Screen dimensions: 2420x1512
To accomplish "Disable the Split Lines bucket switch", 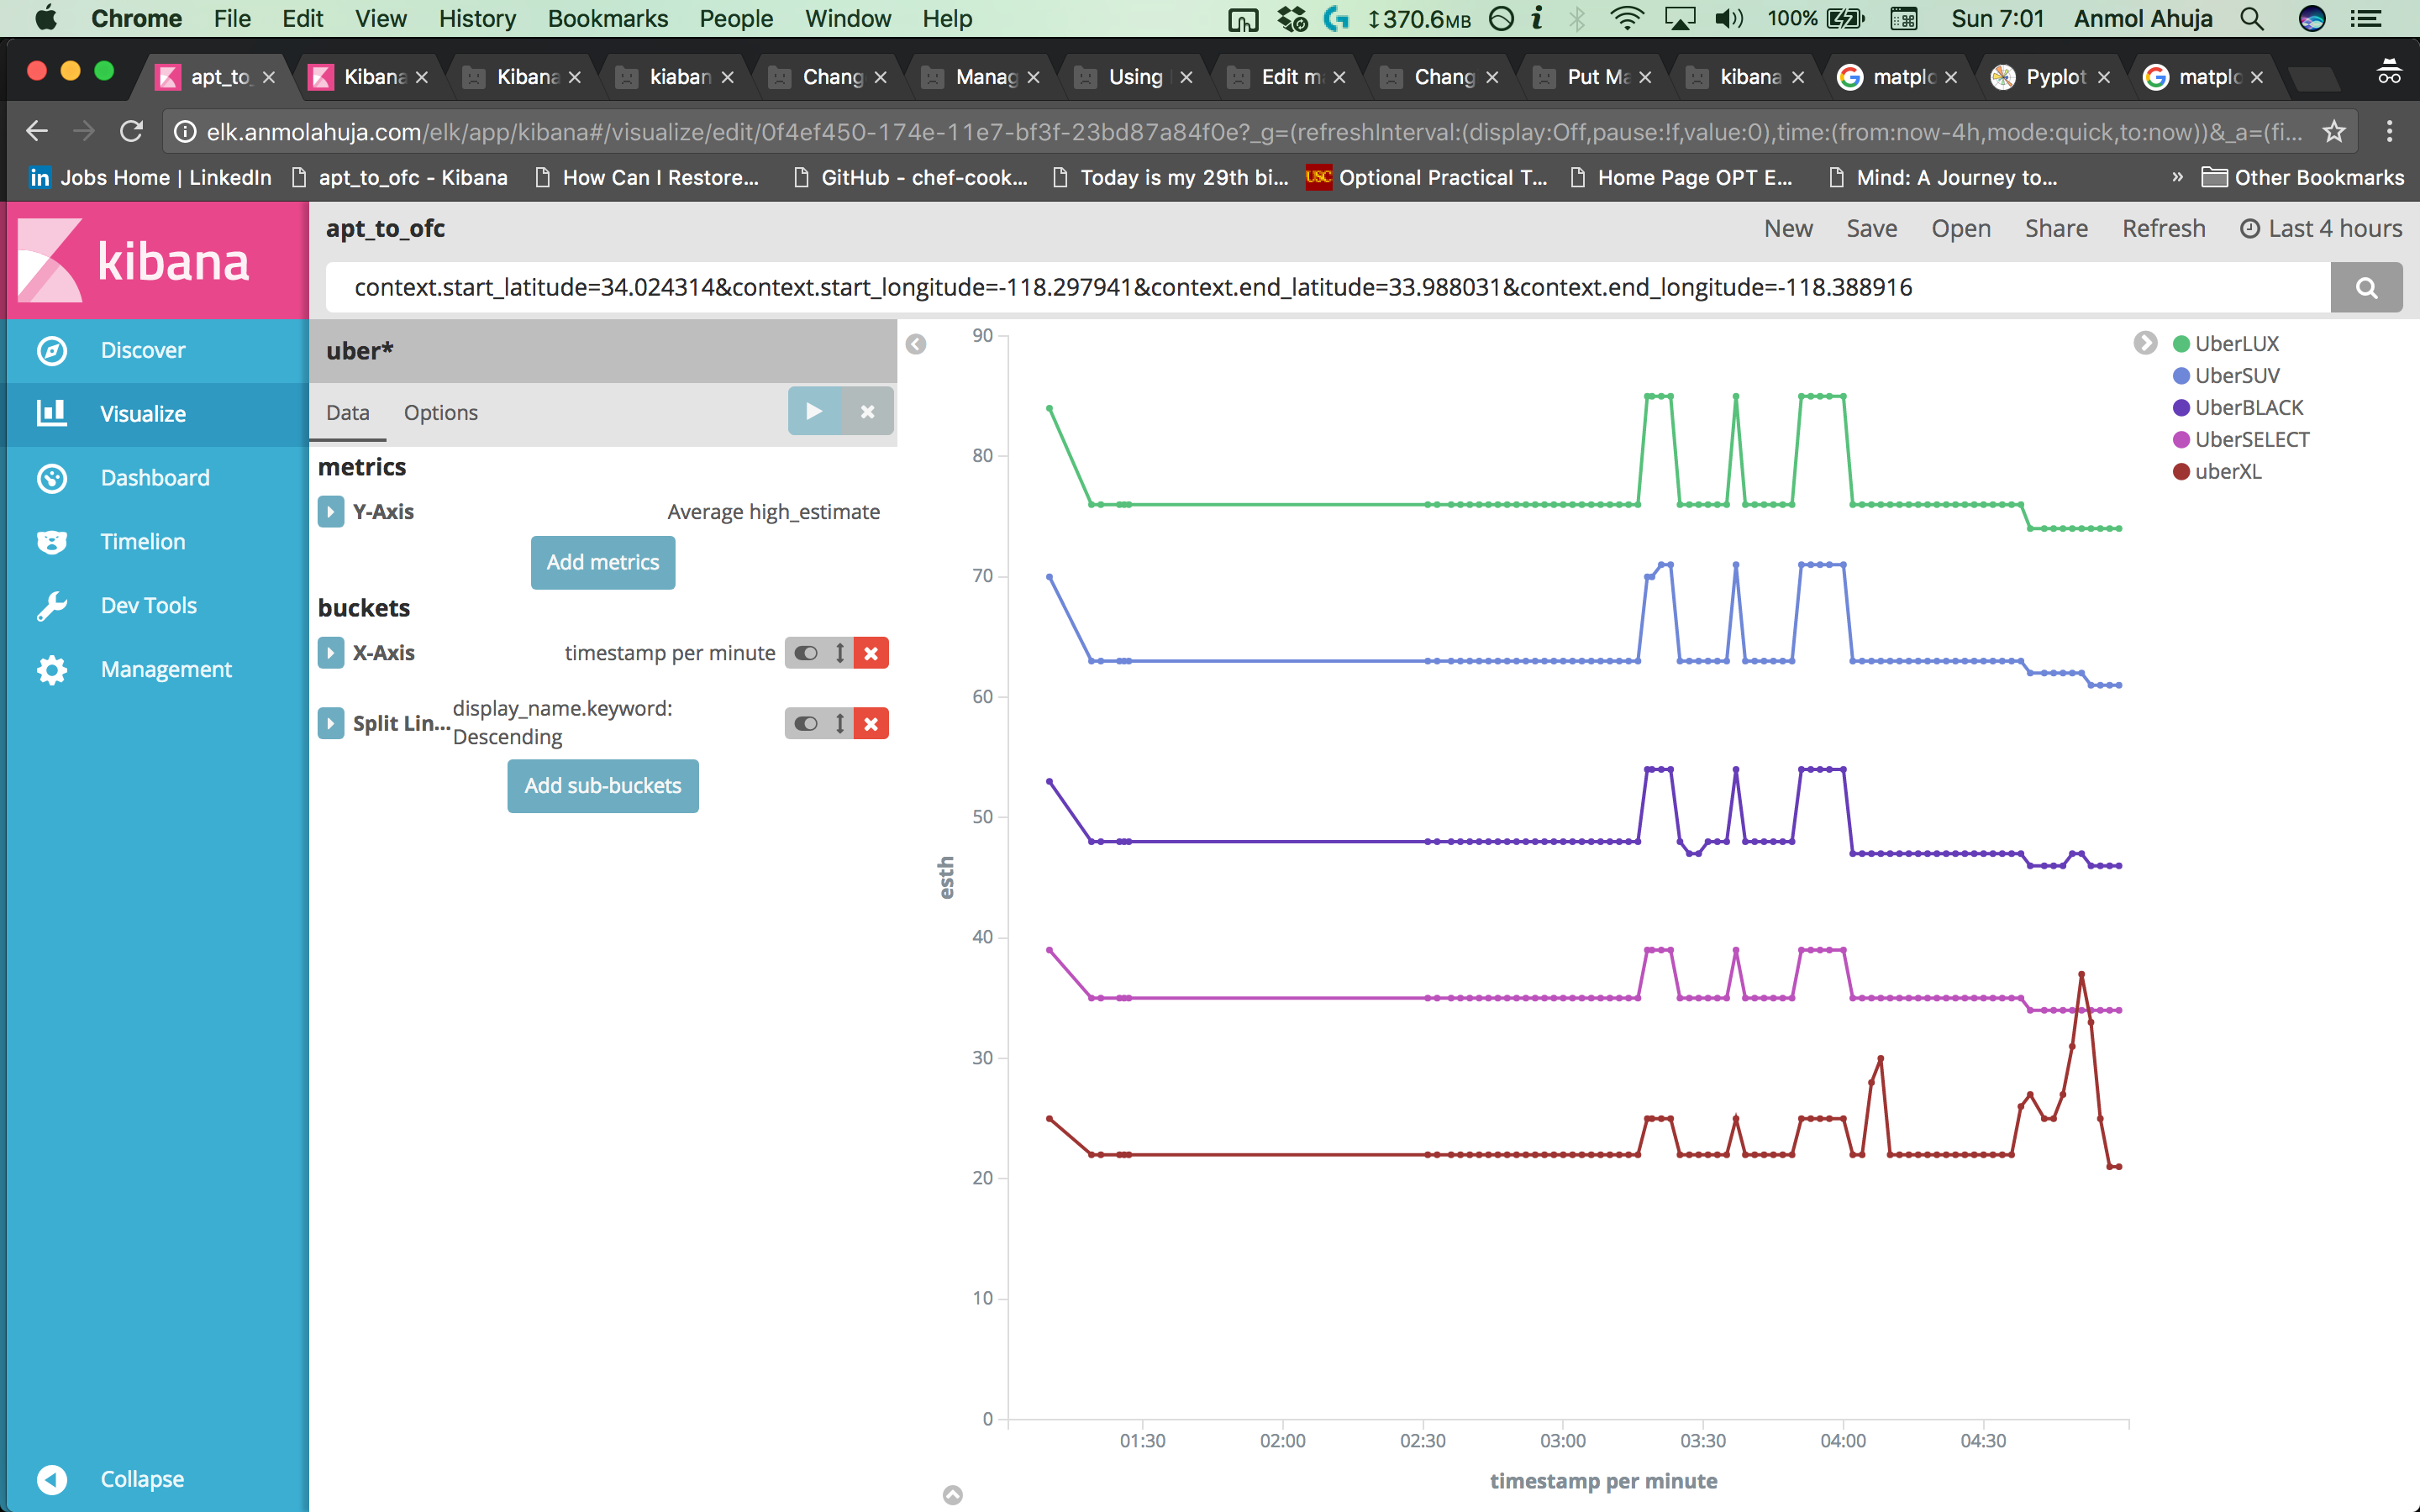I will [806, 723].
